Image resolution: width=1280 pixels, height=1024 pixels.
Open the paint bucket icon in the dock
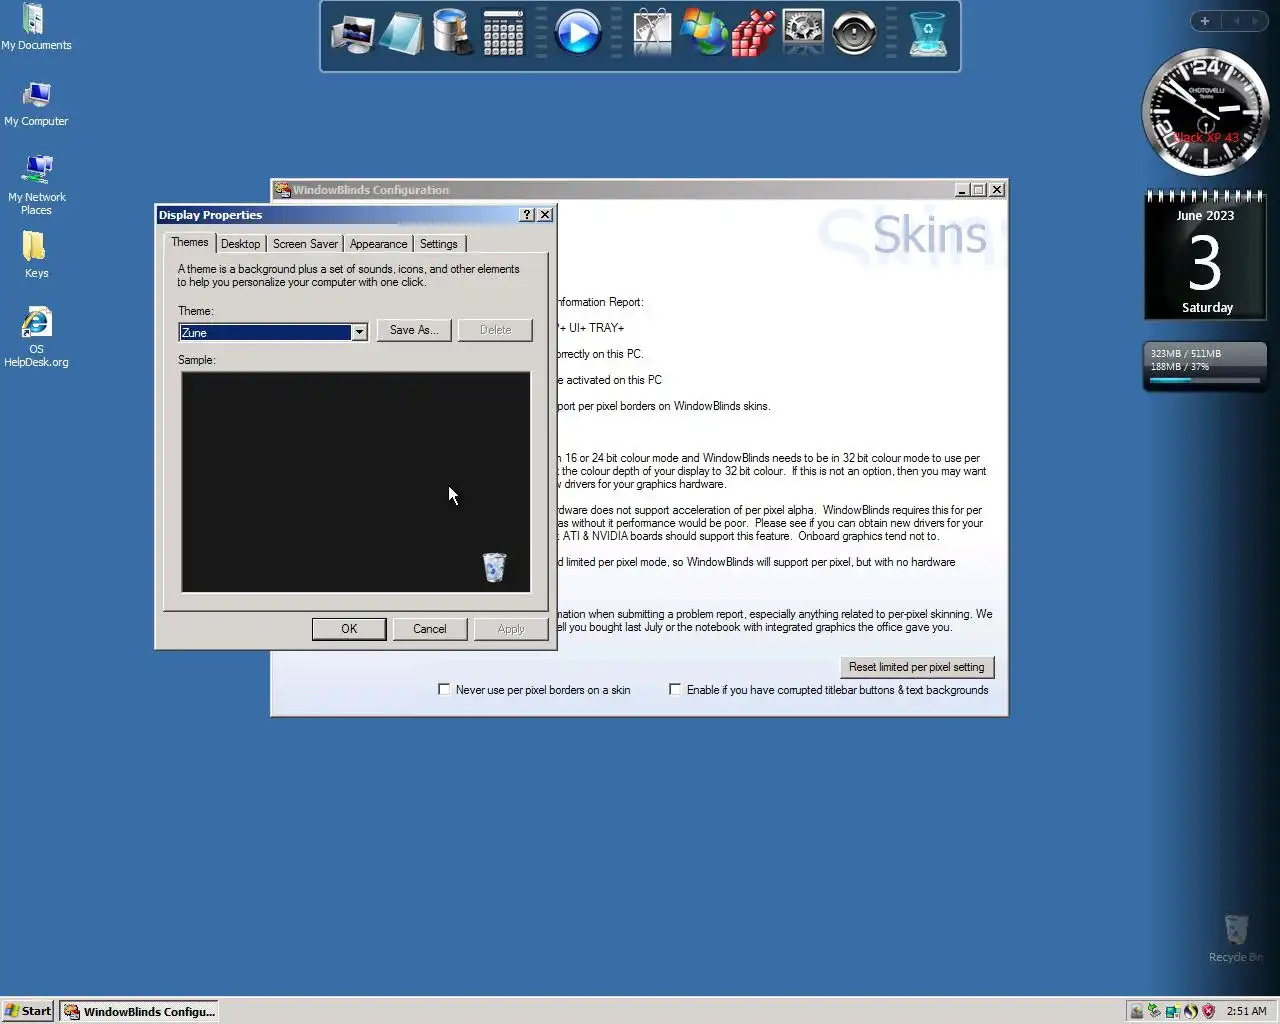pos(452,33)
